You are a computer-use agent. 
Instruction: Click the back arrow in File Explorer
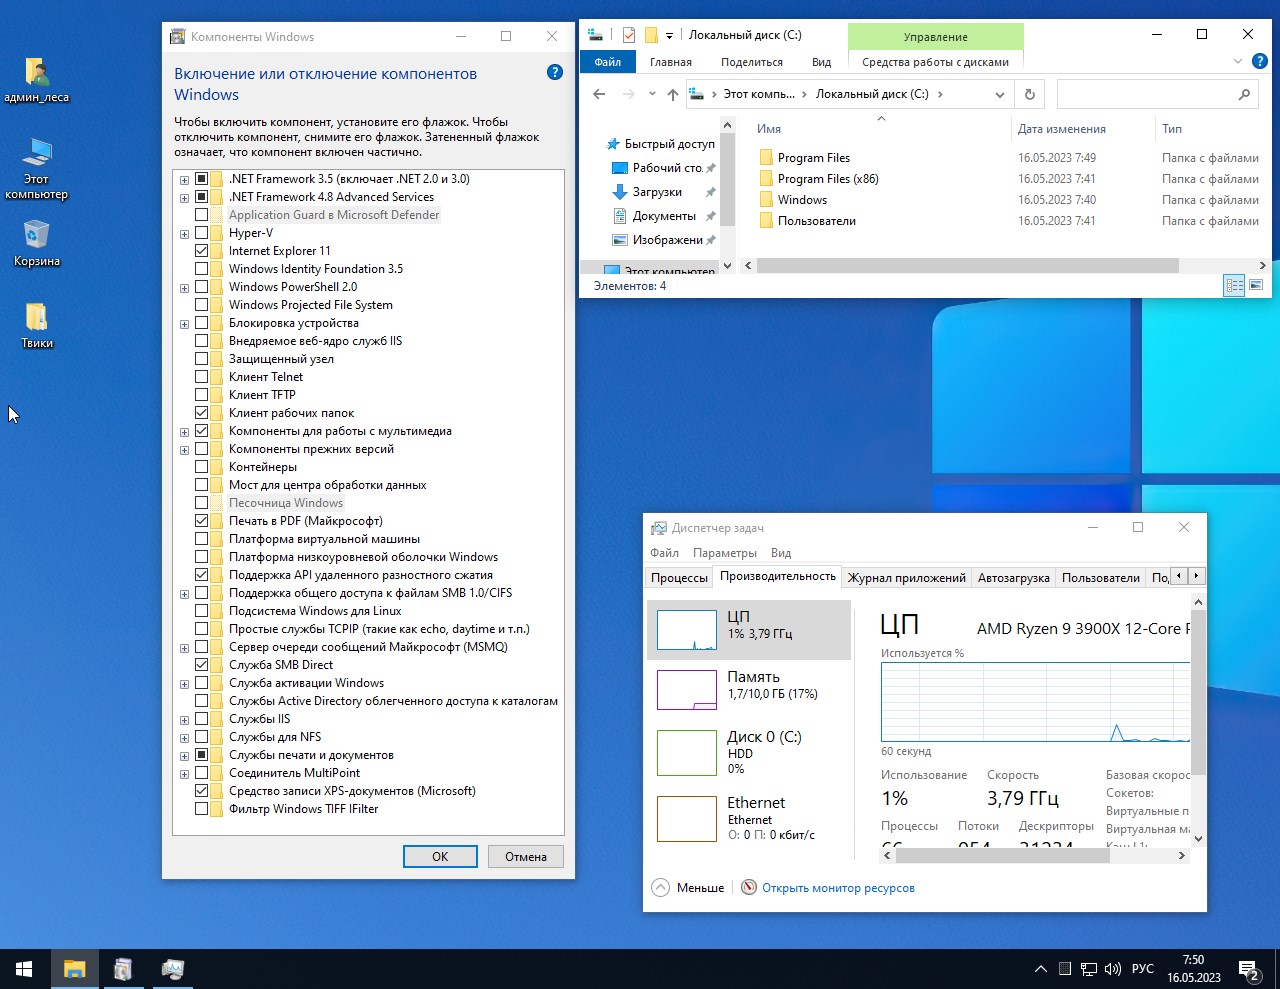point(599,94)
